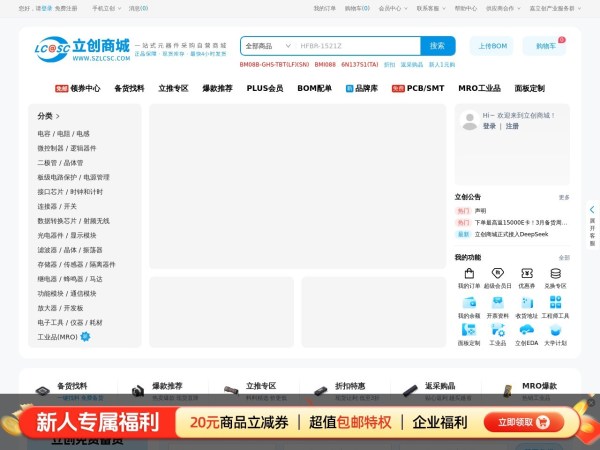Open 我的订单 icon in 我的功能

(x=469, y=274)
